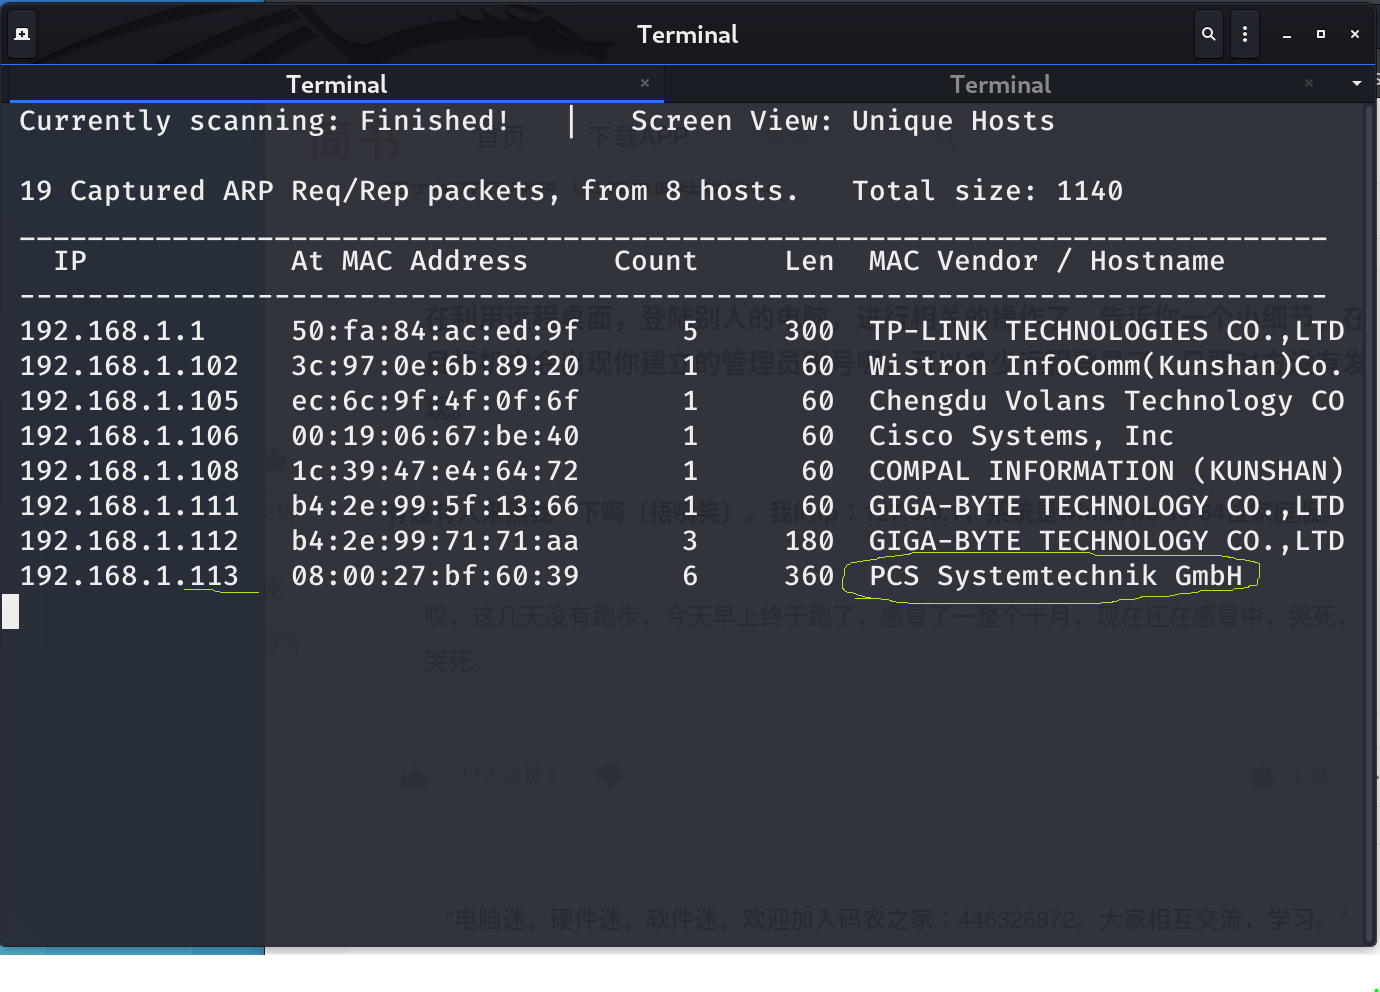Viewport: 1380px width, 992px height.
Task: Click the PCS Systemtechnik GmbH vendor text
Action: point(1055,576)
